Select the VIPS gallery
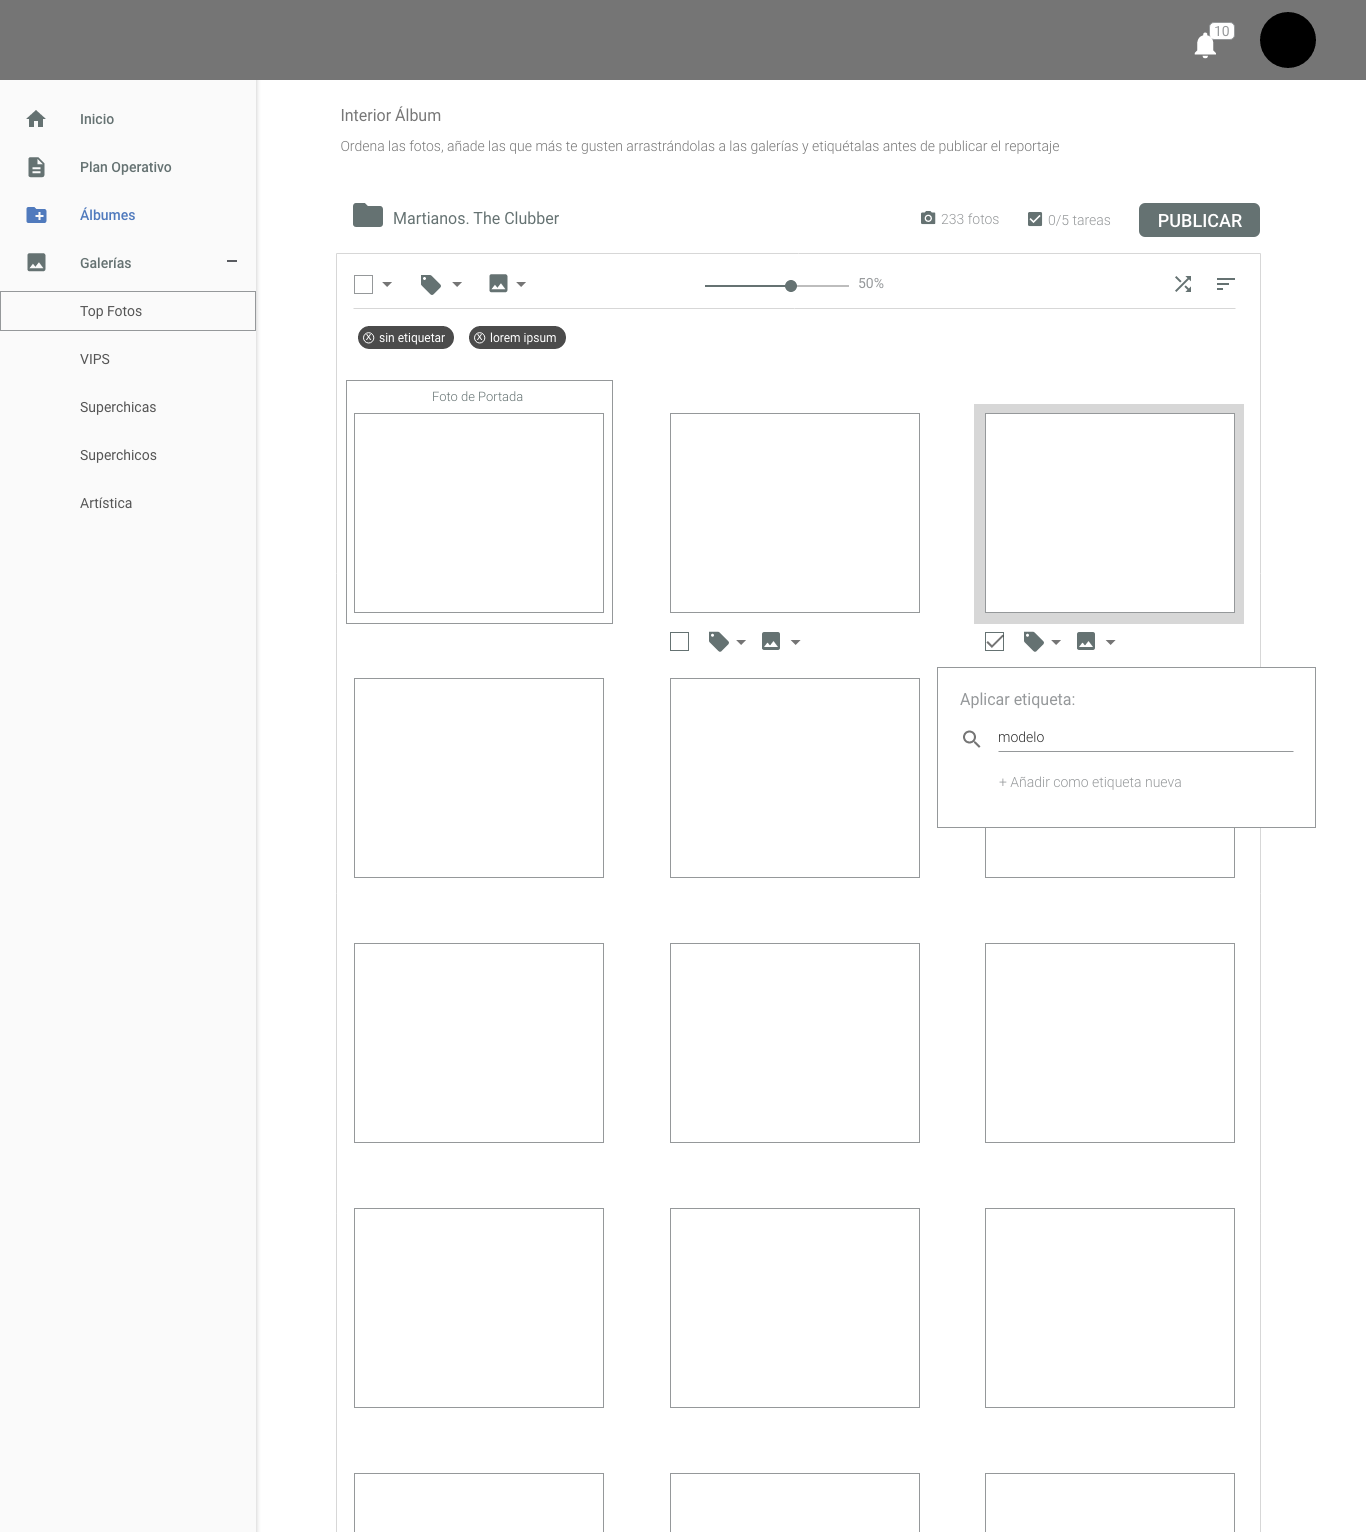 (x=95, y=359)
